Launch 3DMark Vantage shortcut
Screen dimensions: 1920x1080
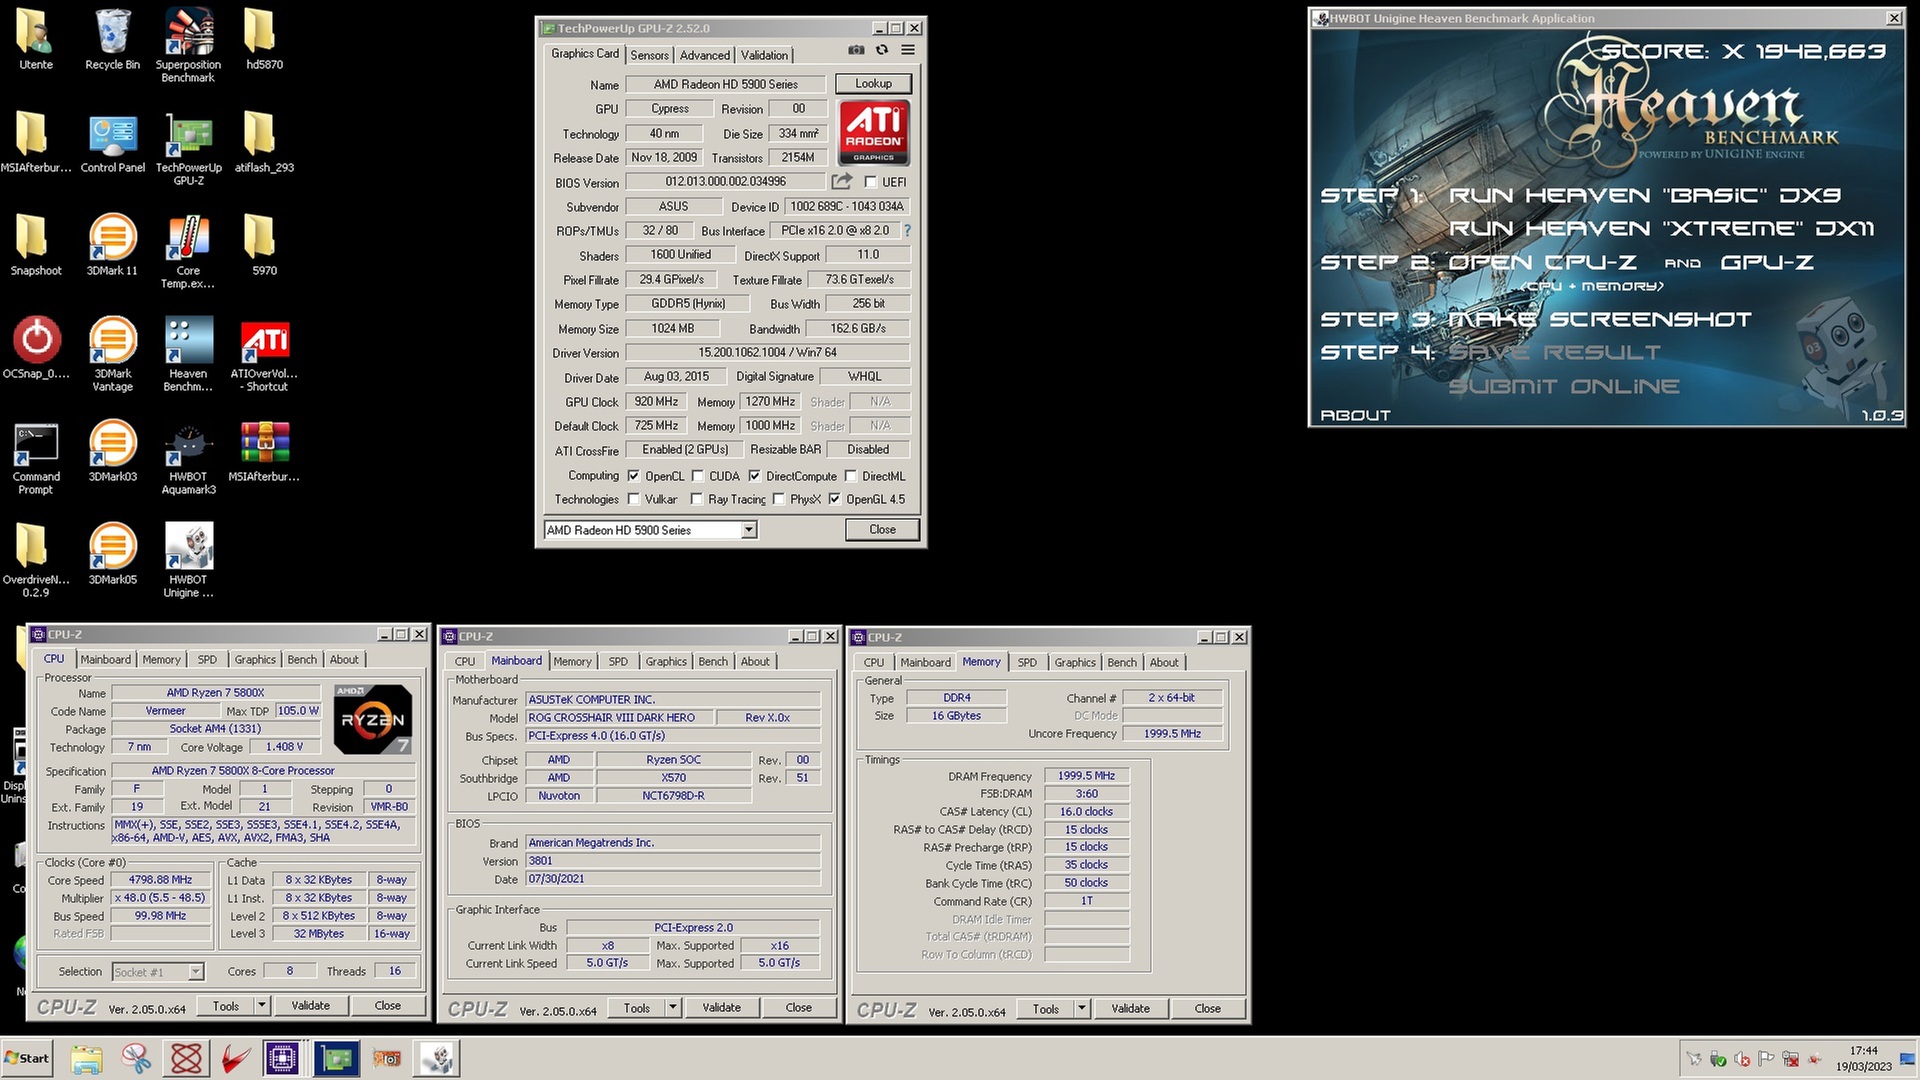(x=112, y=353)
